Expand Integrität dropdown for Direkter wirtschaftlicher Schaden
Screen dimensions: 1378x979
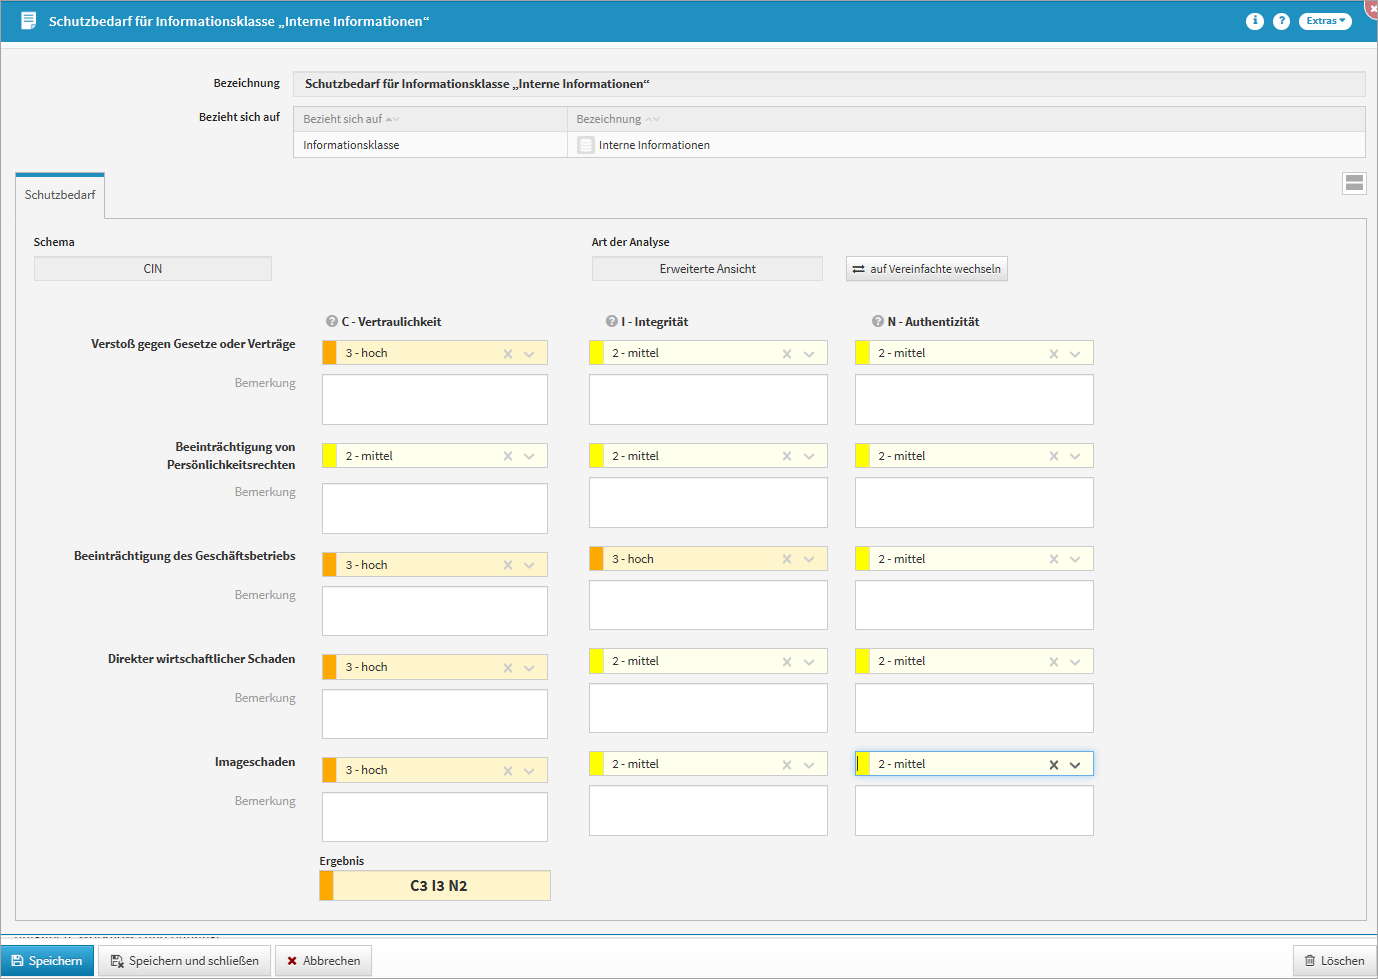click(x=809, y=662)
